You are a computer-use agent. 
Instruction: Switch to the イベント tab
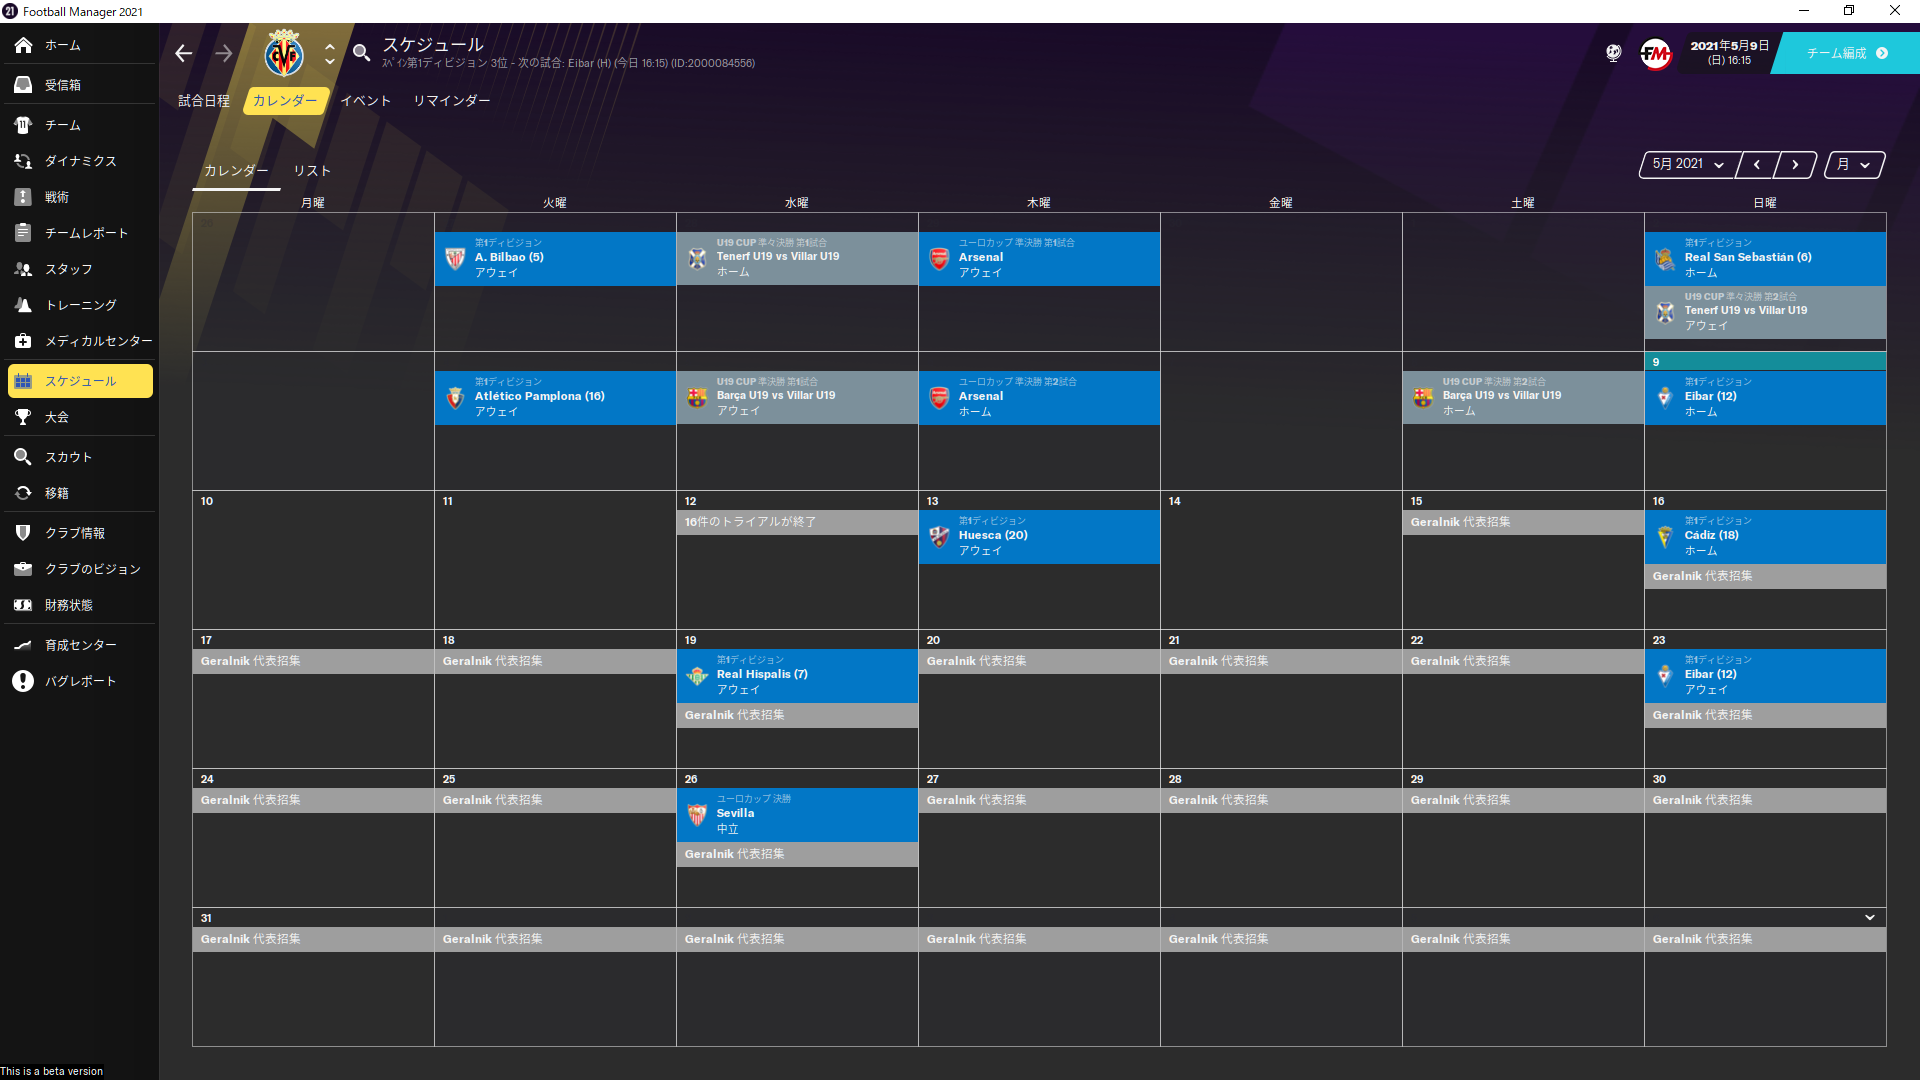point(366,101)
